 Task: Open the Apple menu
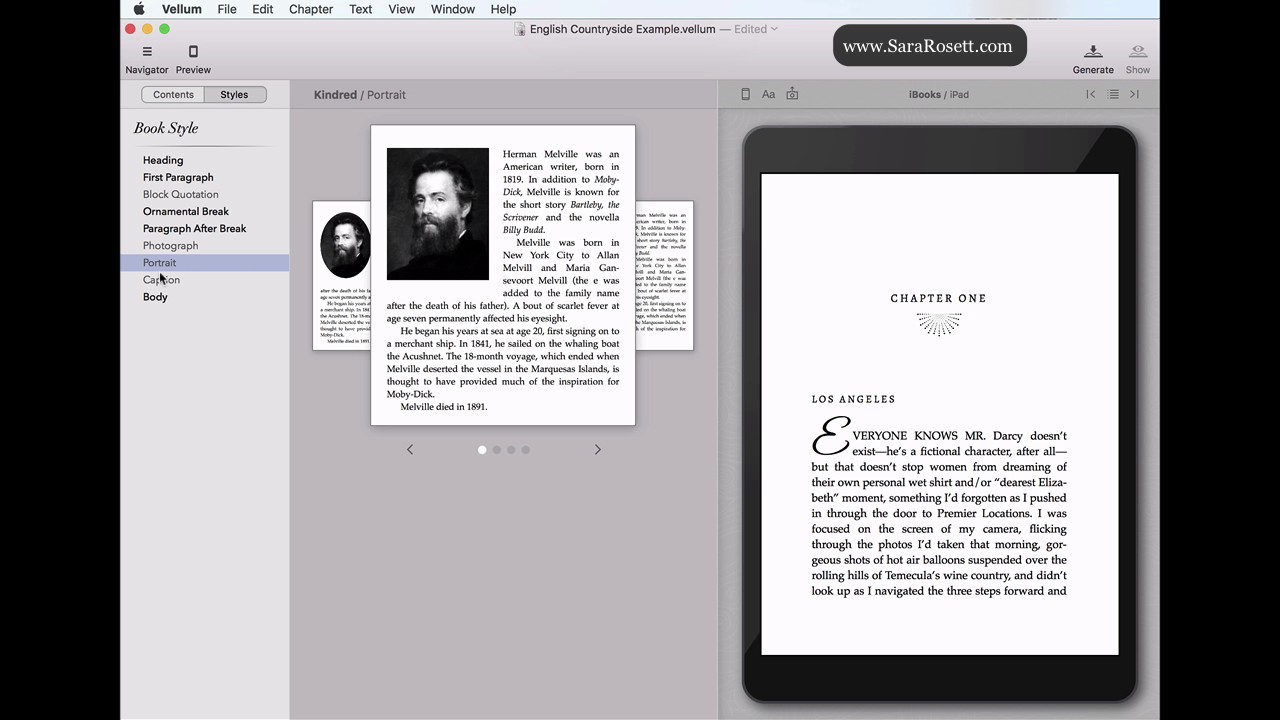point(139,9)
